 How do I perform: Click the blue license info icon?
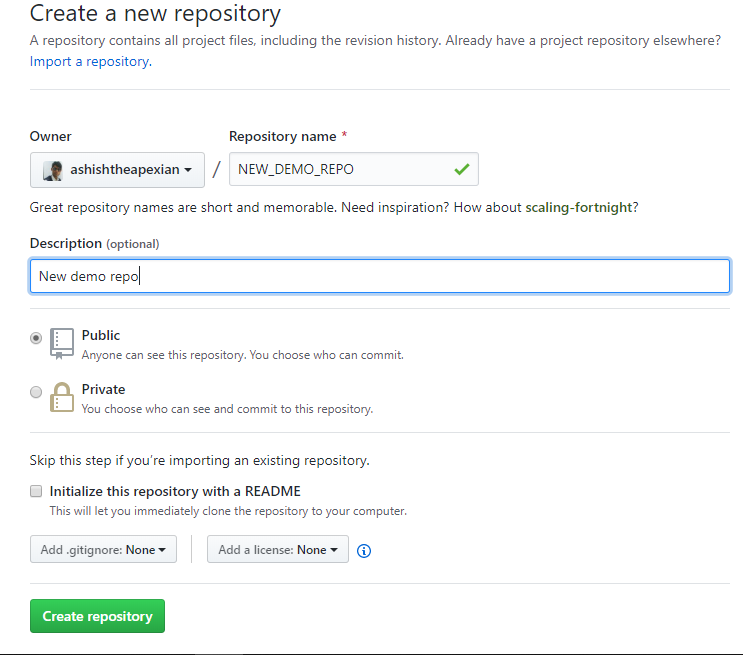point(364,551)
